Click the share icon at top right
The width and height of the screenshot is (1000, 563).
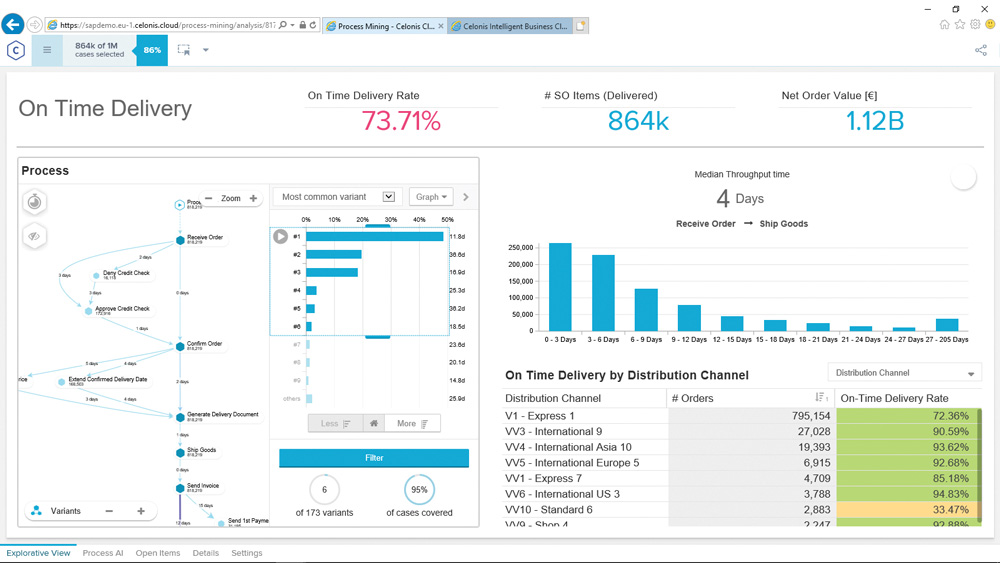click(x=980, y=50)
